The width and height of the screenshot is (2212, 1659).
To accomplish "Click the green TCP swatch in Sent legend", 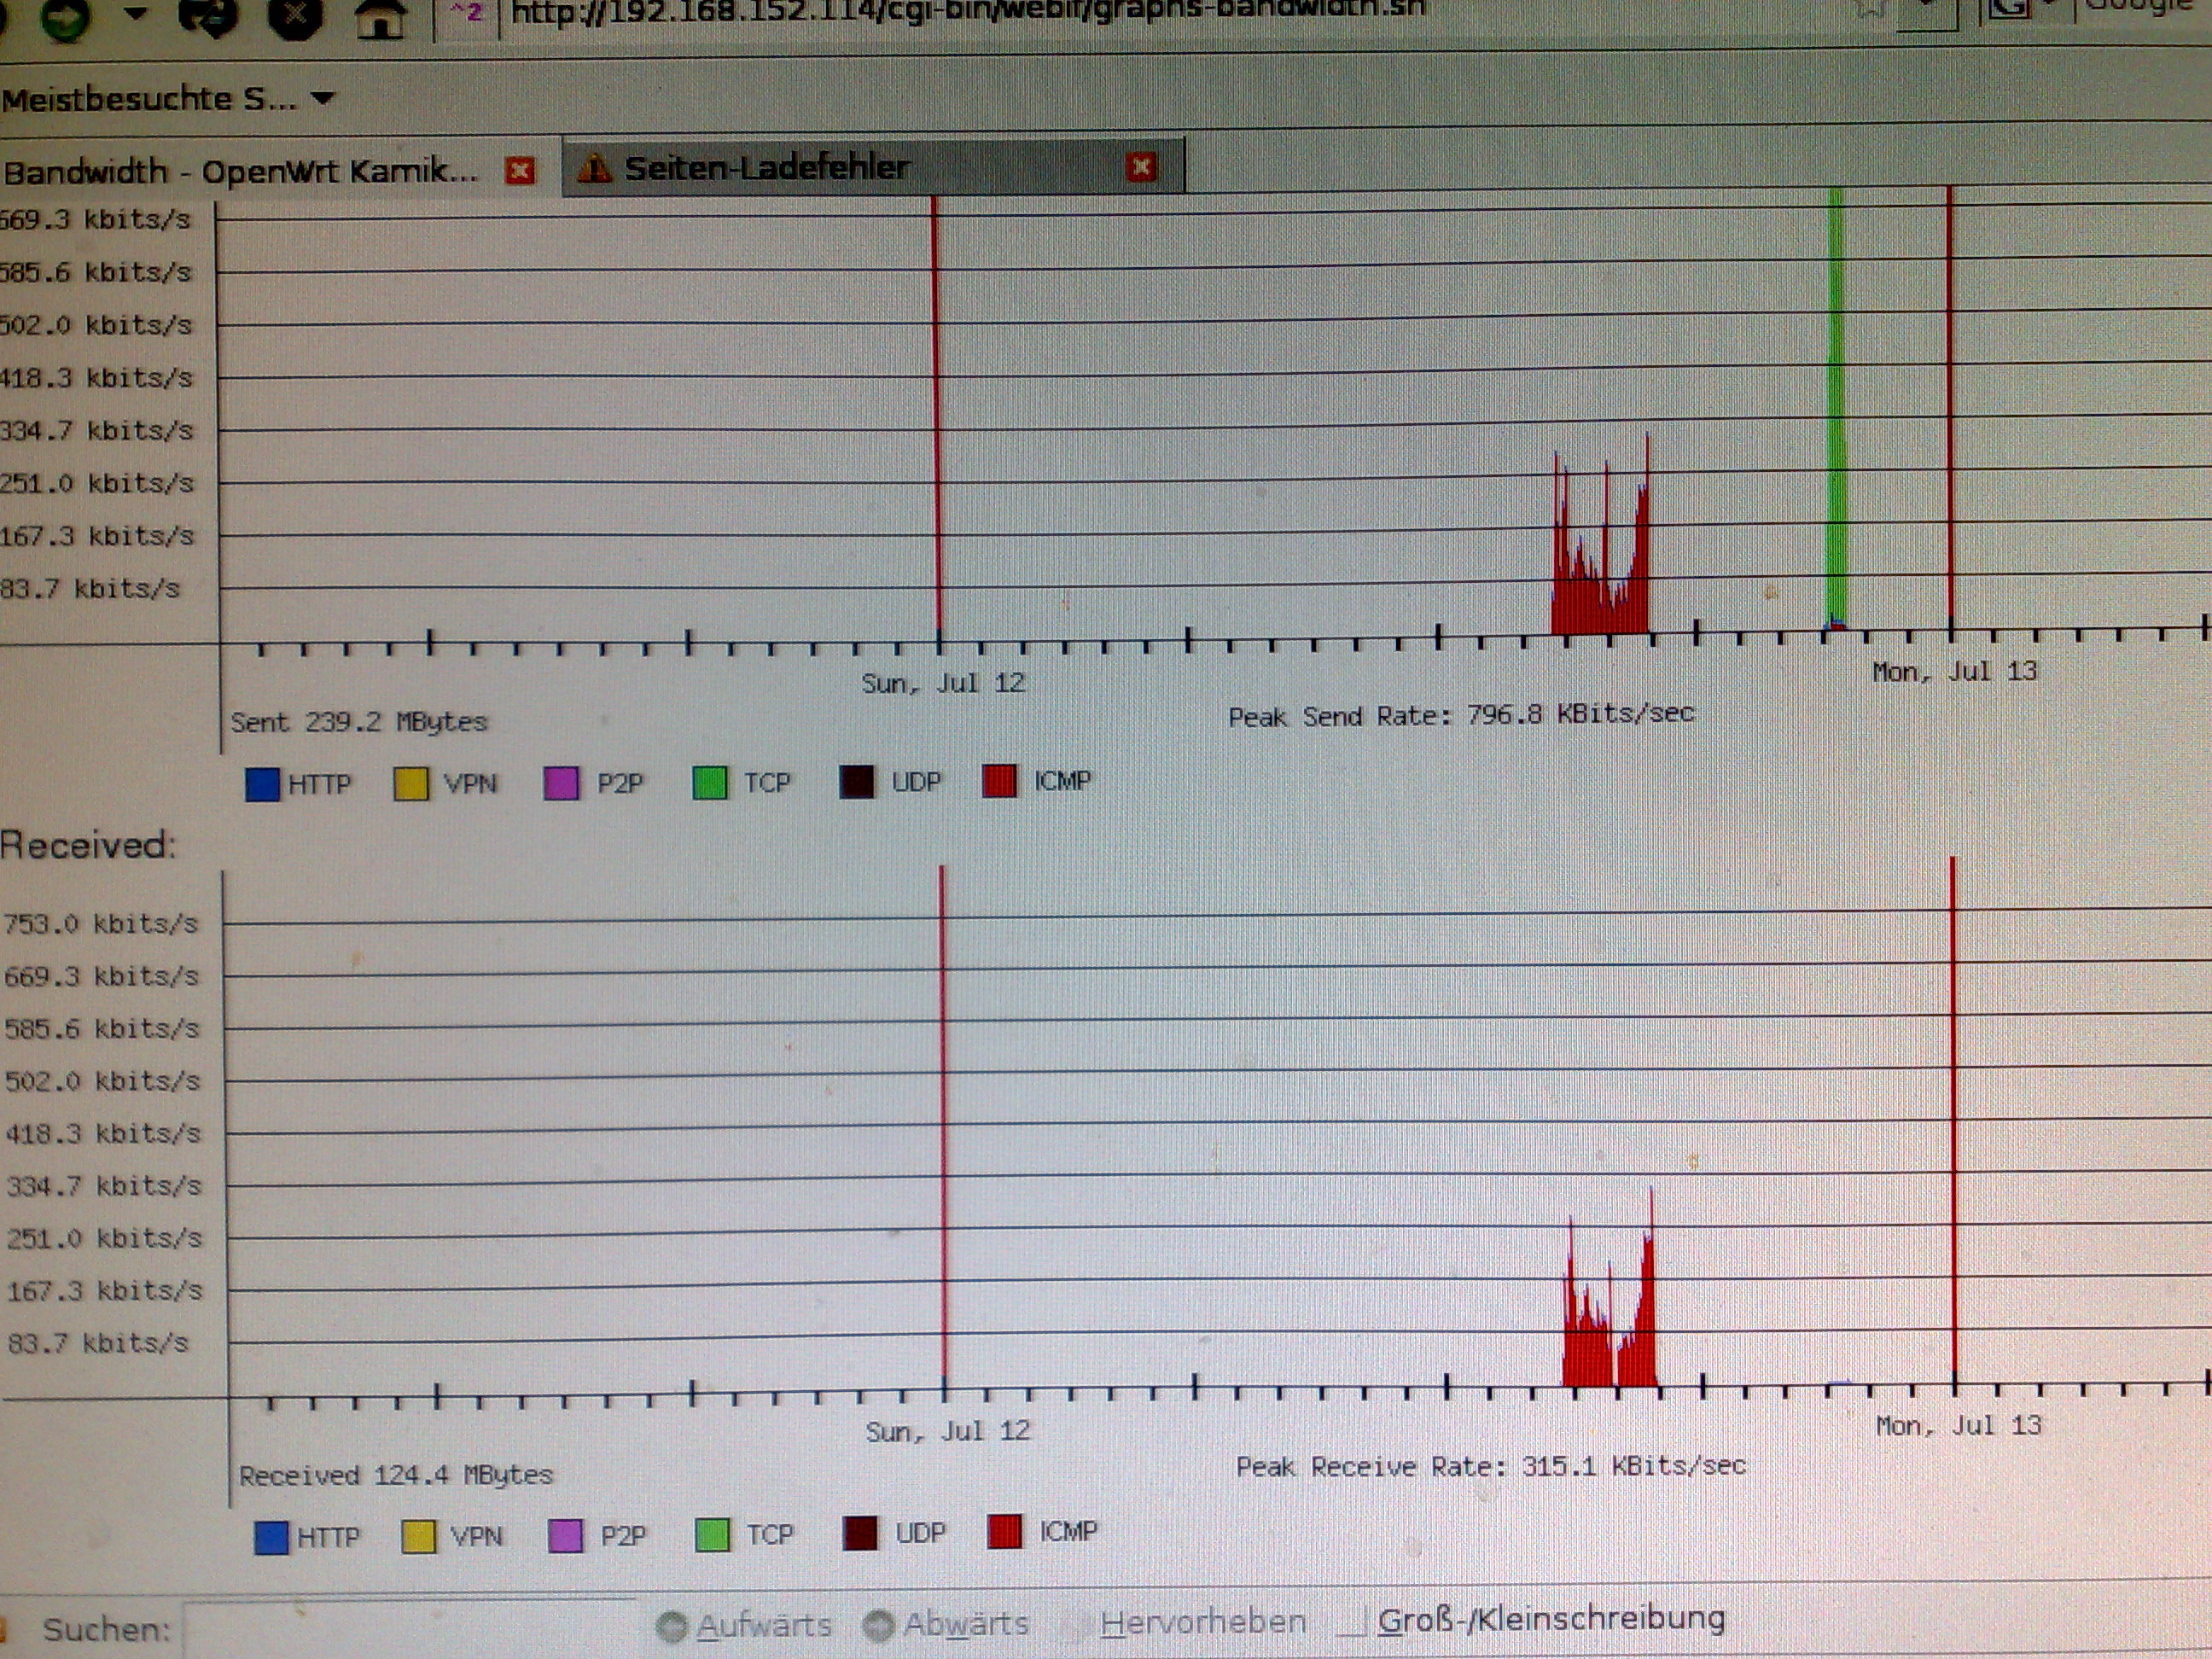I will pyautogui.click(x=710, y=783).
